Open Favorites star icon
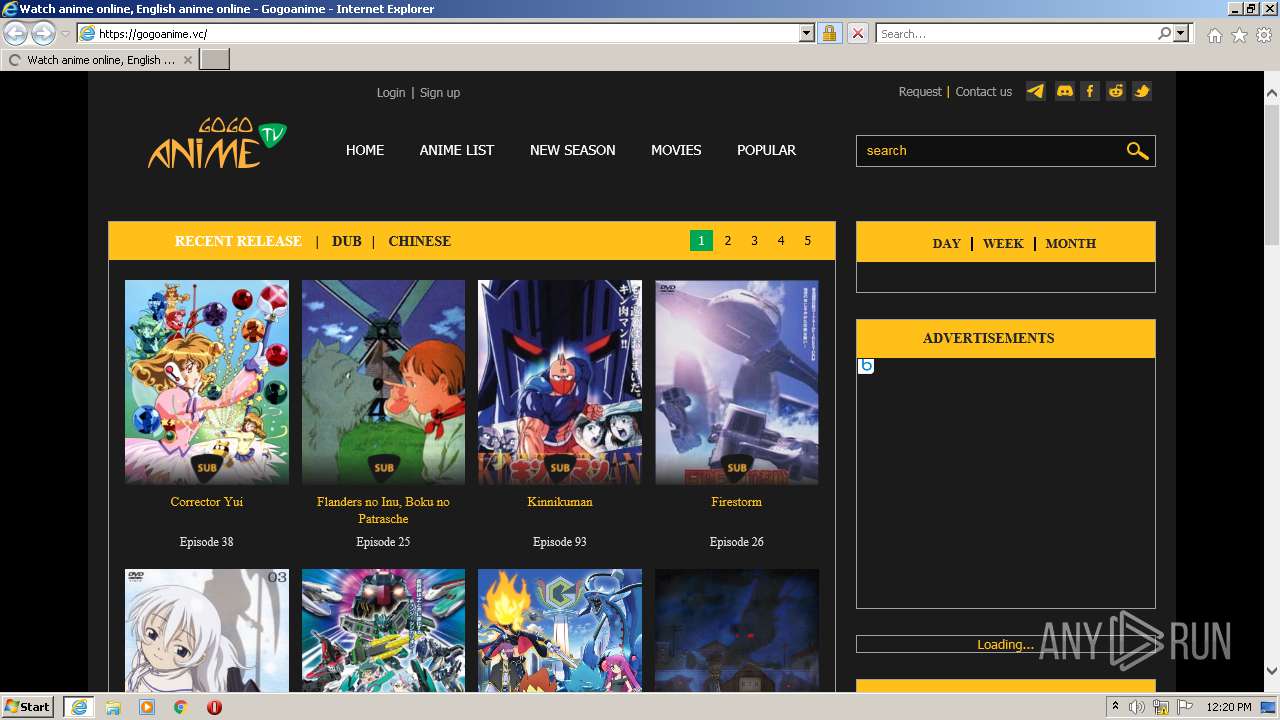1280x720 pixels. pyautogui.click(x=1239, y=35)
